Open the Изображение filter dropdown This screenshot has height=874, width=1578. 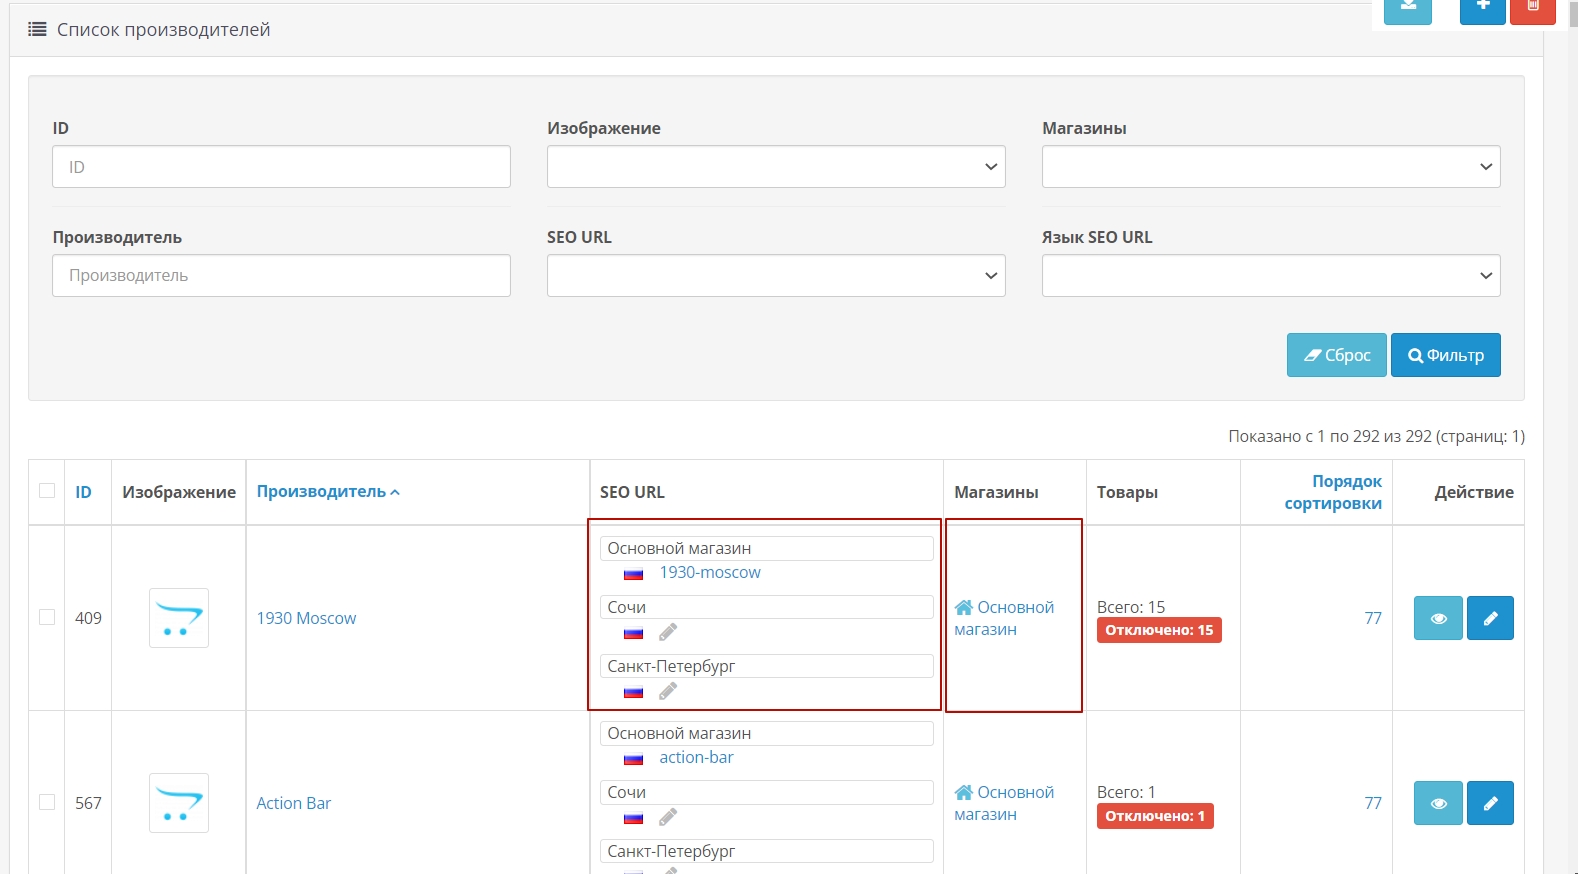click(x=775, y=167)
